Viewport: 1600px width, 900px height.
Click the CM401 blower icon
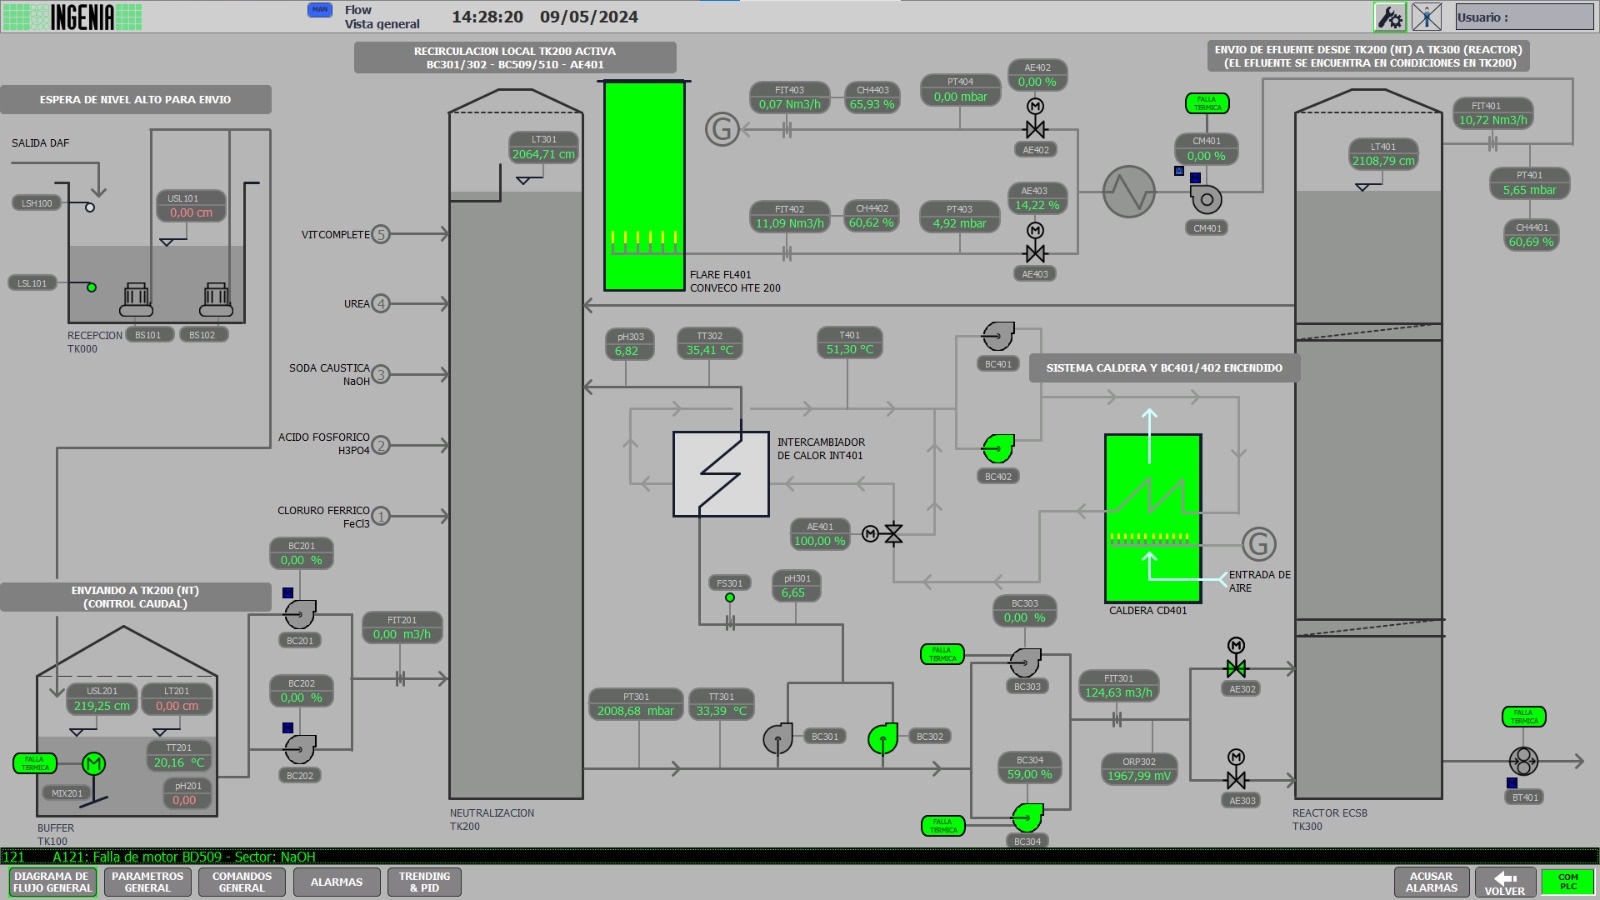(1206, 198)
